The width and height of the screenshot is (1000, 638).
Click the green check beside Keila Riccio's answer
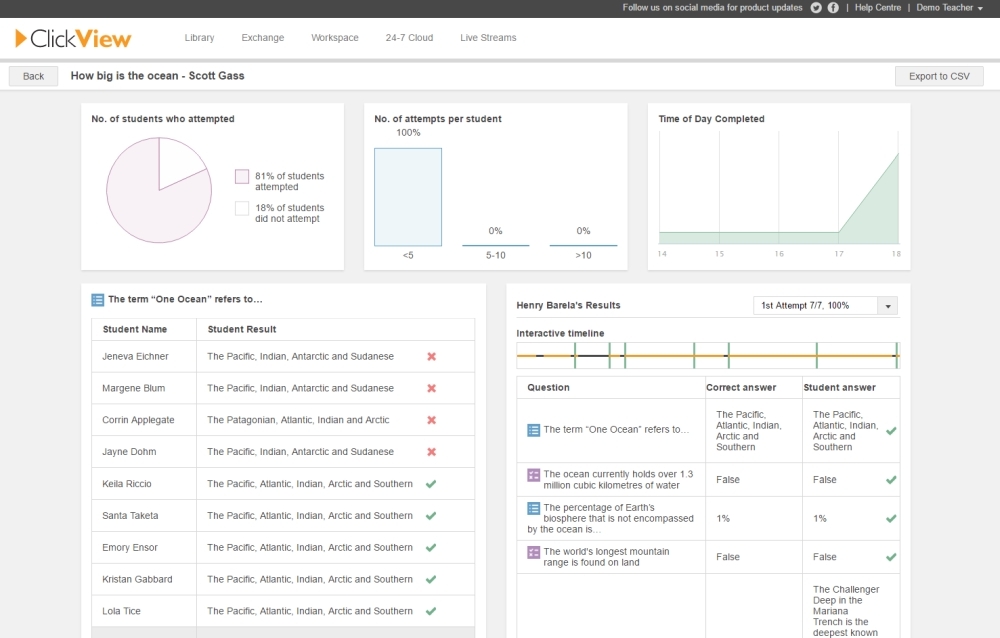[431, 484]
